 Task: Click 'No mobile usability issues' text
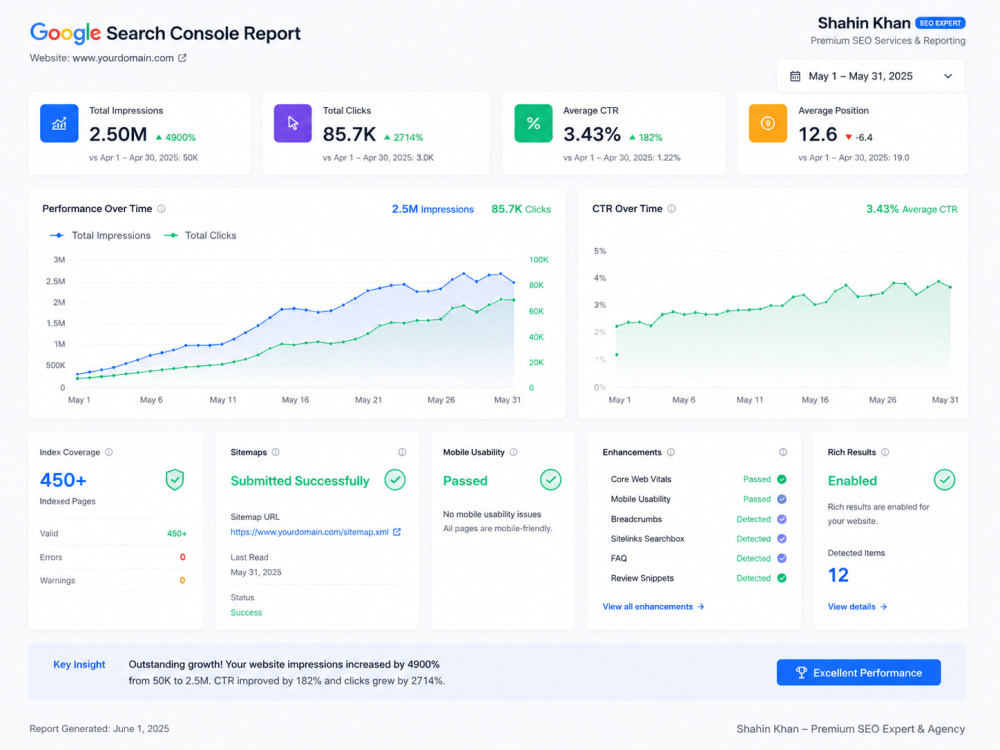[492, 514]
